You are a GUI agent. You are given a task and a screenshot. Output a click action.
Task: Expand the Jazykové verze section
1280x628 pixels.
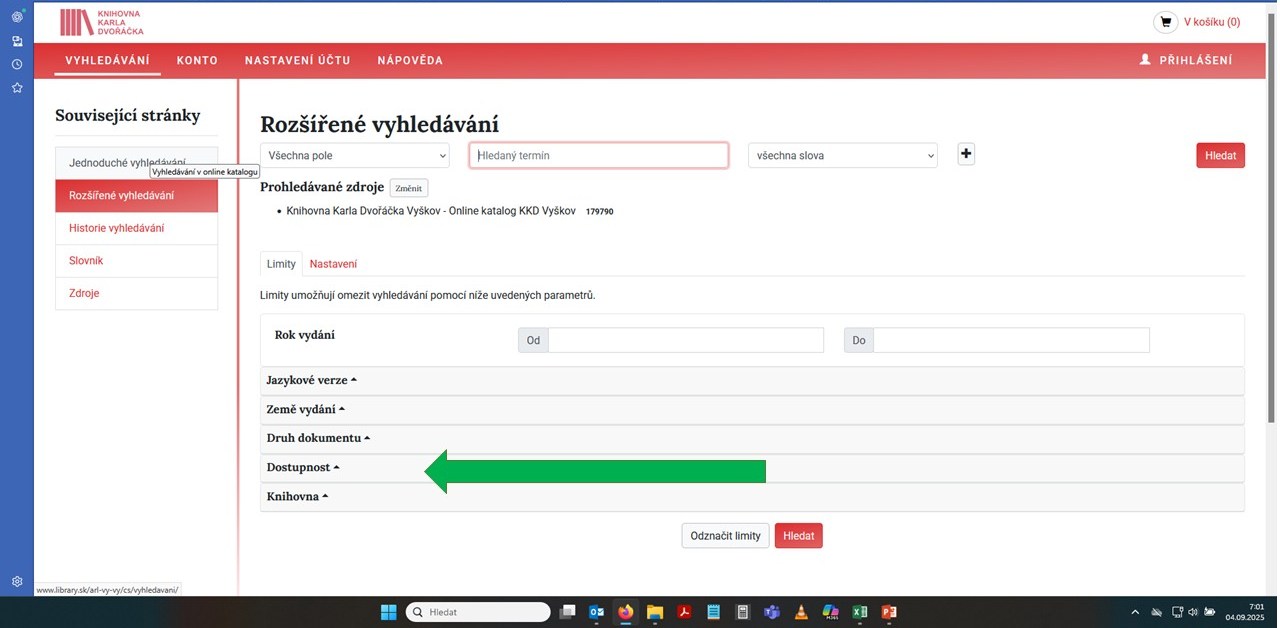[x=311, y=380]
